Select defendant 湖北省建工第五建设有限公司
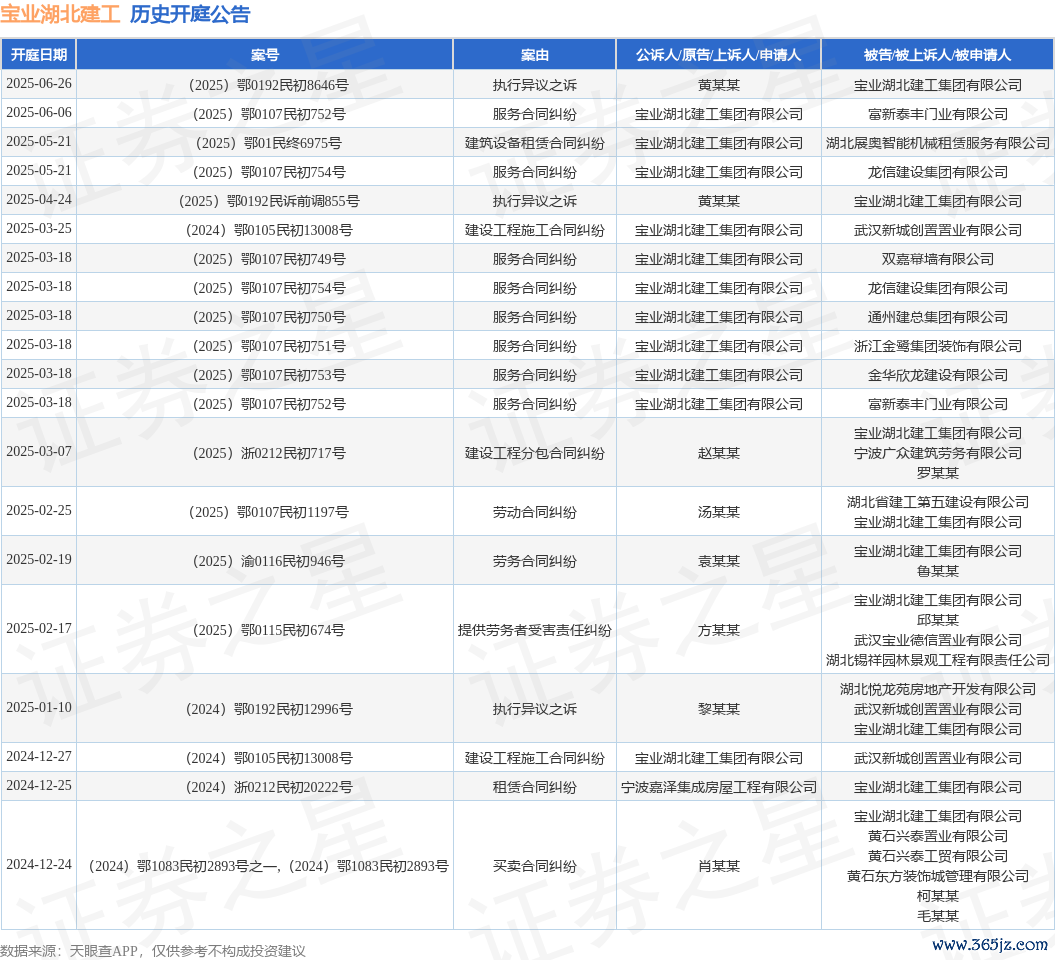1055x960 pixels. [x=937, y=502]
